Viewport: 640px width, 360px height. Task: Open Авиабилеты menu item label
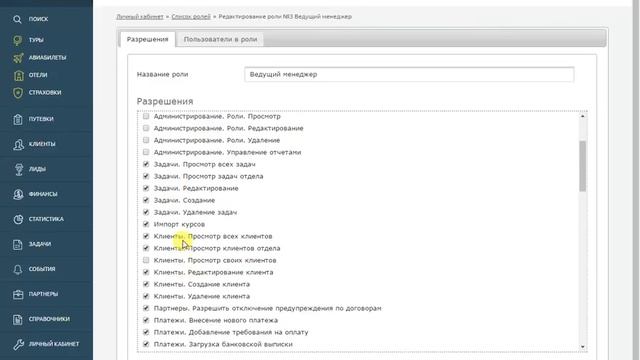(47, 58)
